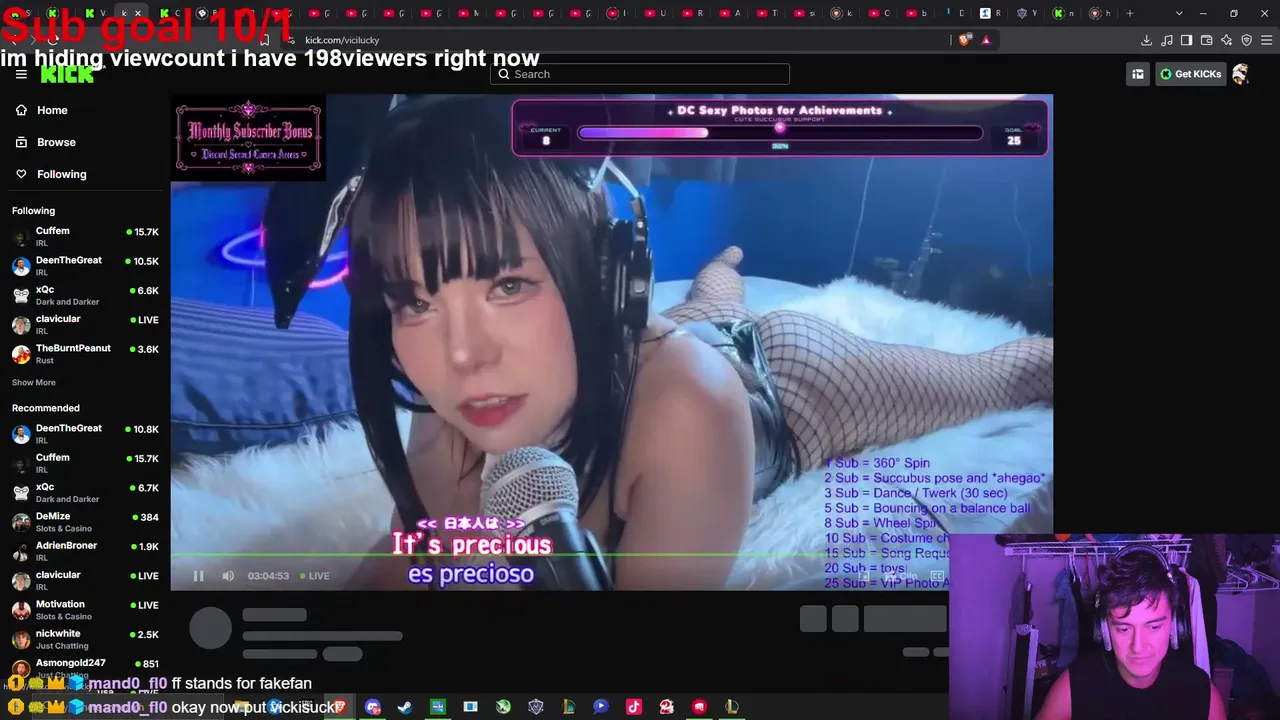Open Motivation channel in Recommended

pos(85,610)
